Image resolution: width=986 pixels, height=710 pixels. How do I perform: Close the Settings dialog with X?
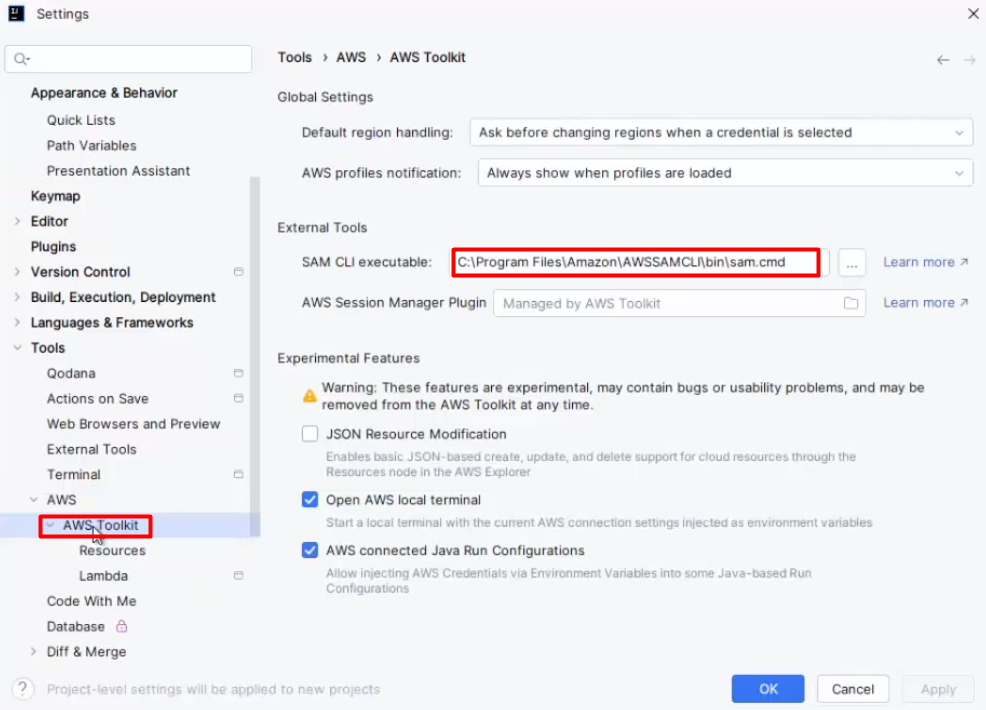coord(973,14)
